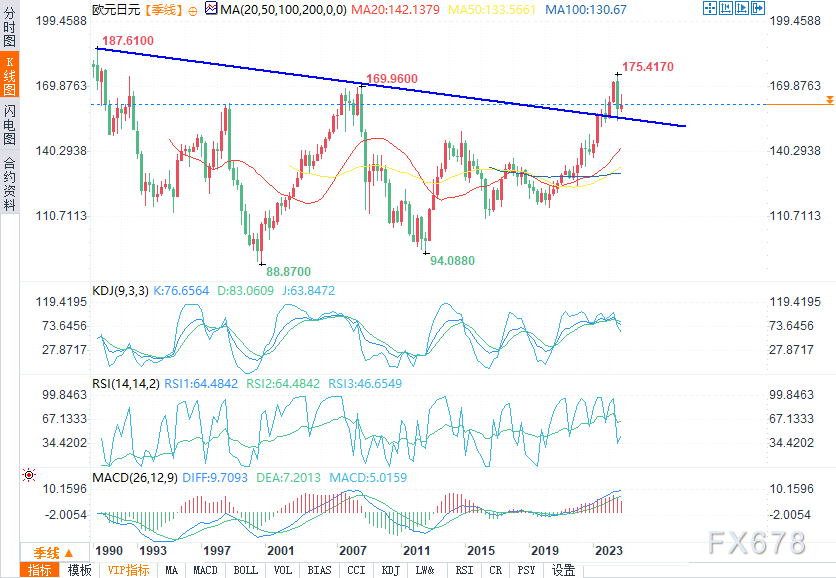This screenshot has width=836, height=578.
Task: Expand the 季线 period selector
Action: pyautogui.click(x=53, y=552)
